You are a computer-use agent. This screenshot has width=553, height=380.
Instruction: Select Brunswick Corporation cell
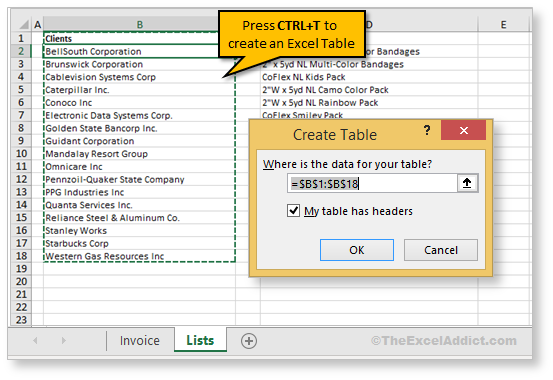139,64
